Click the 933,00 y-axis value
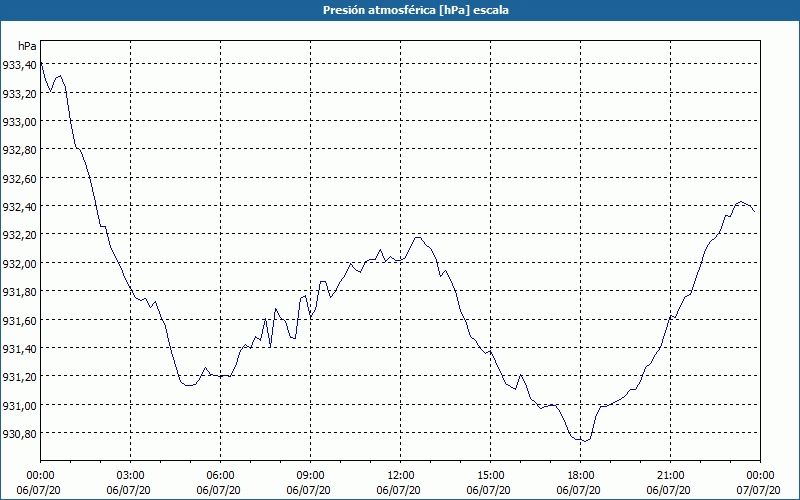 pyautogui.click(x=19, y=121)
